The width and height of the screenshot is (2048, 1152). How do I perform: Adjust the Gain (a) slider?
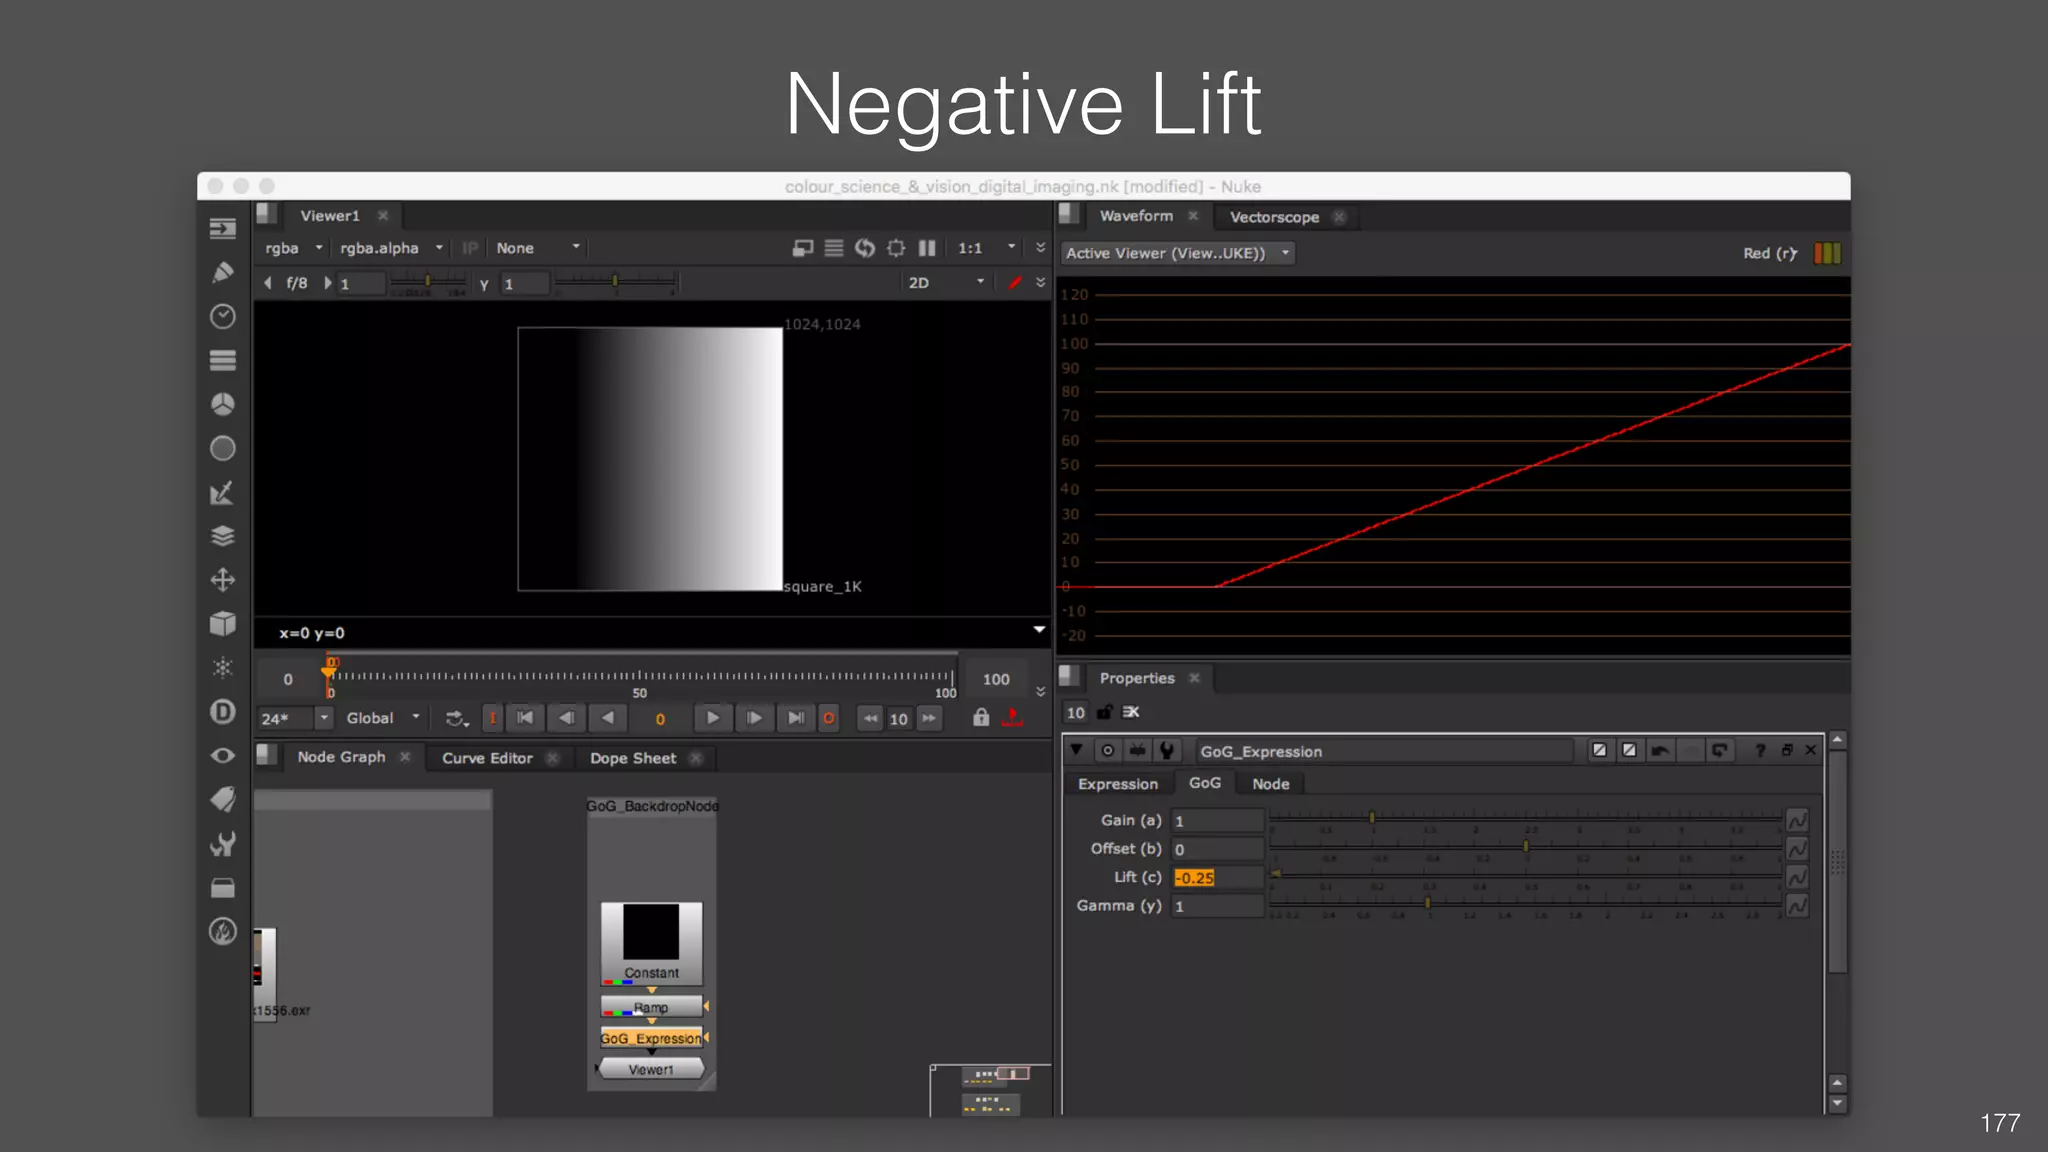(x=1525, y=819)
